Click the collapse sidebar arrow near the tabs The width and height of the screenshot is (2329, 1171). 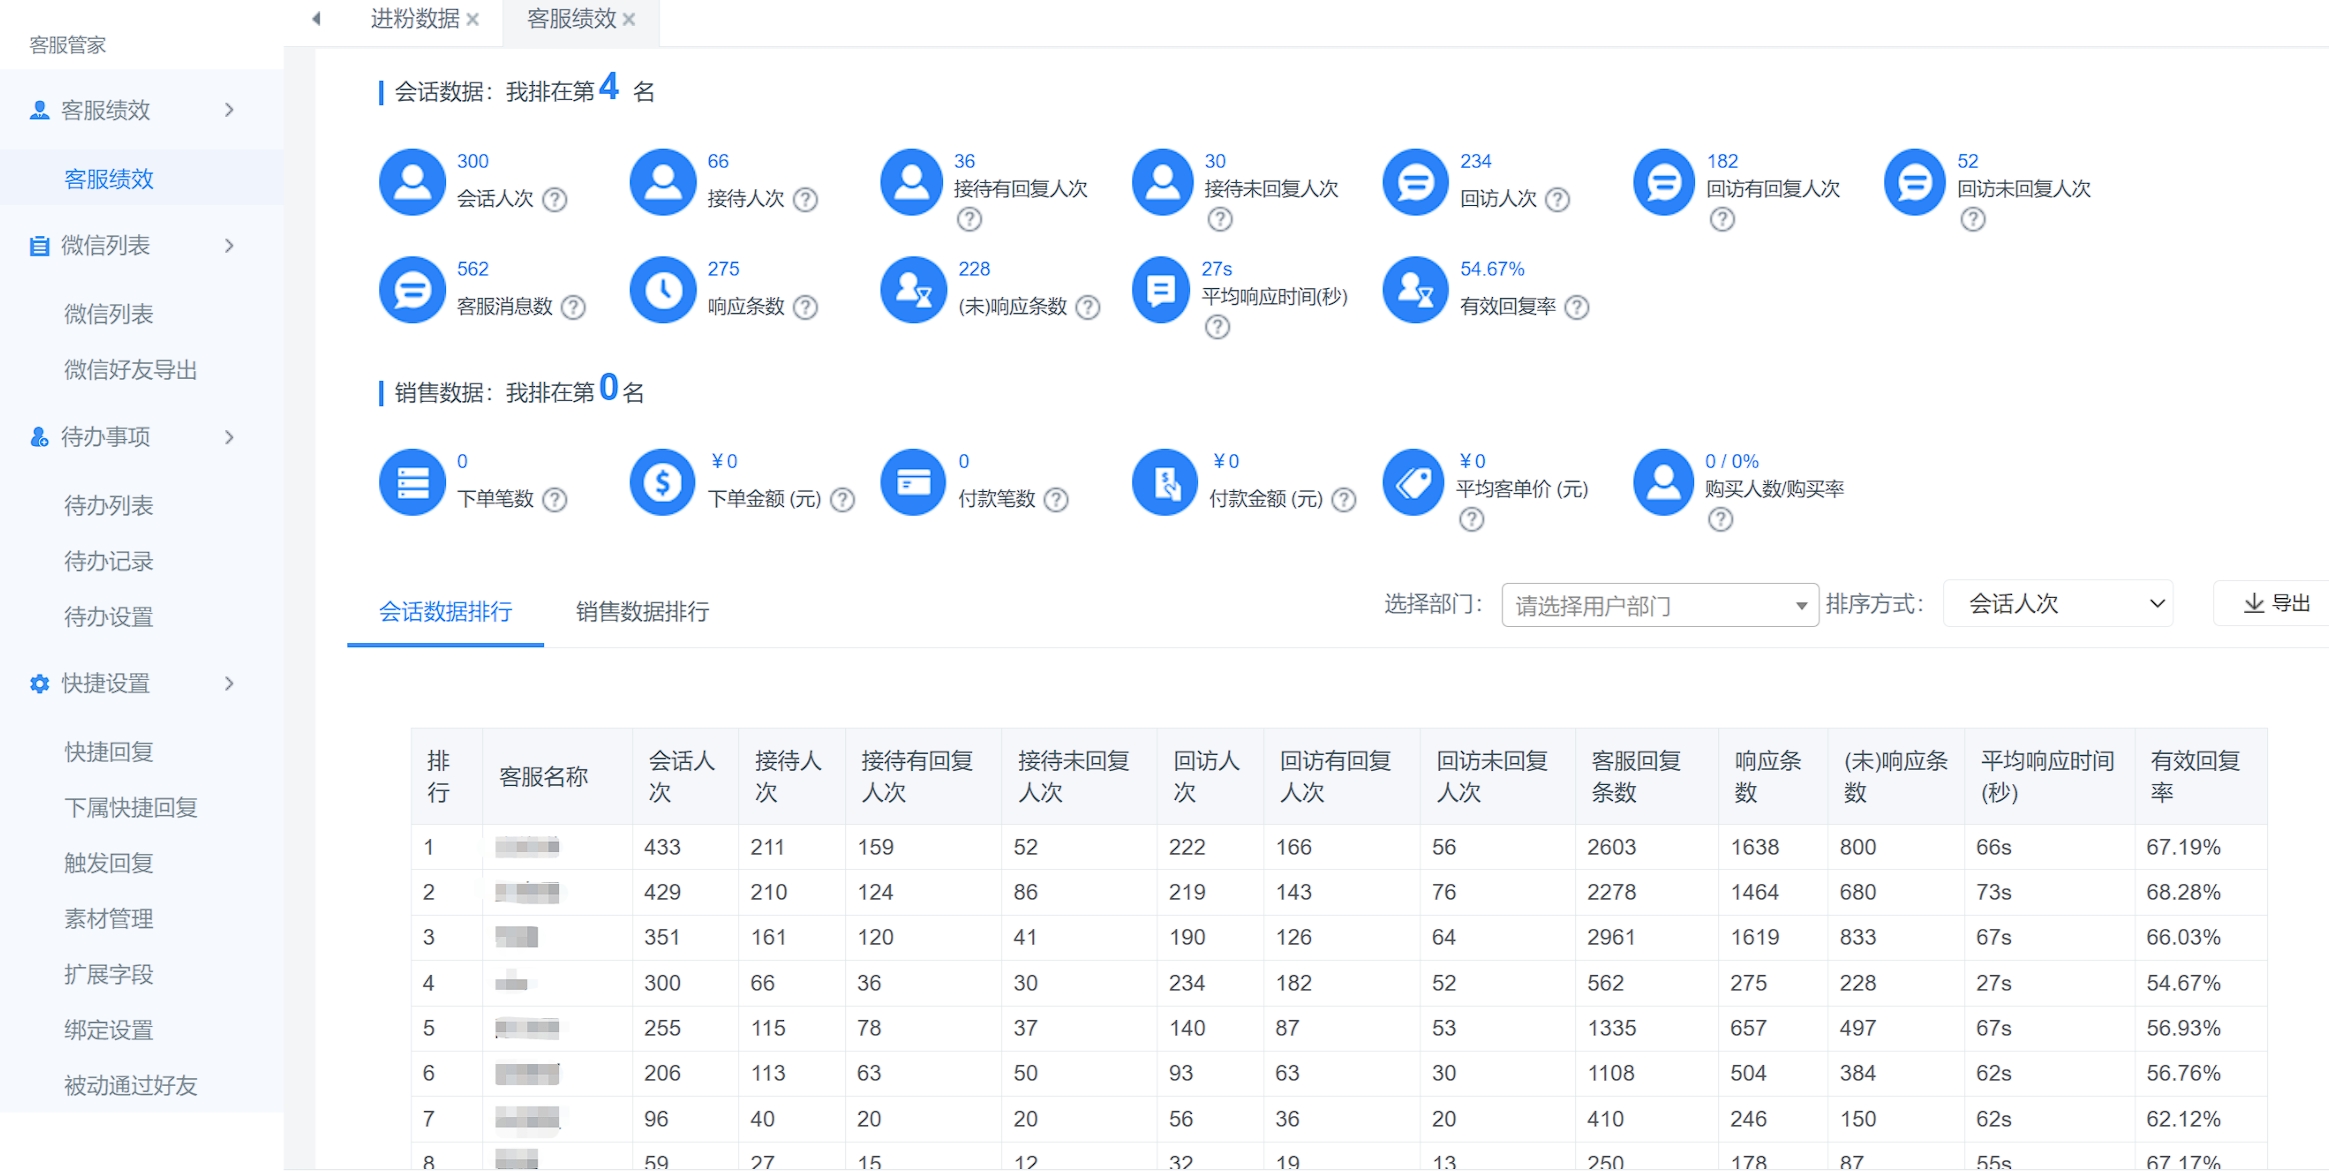[x=316, y=19]
